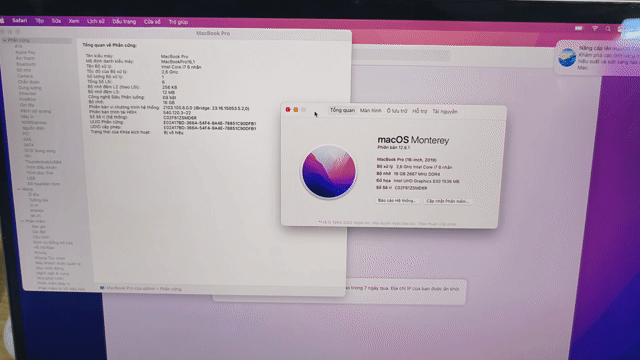This screenshot has height=360, width=640.
Task: Click the Tổng quan về Phần cứng heading
Action: [109, 45]
